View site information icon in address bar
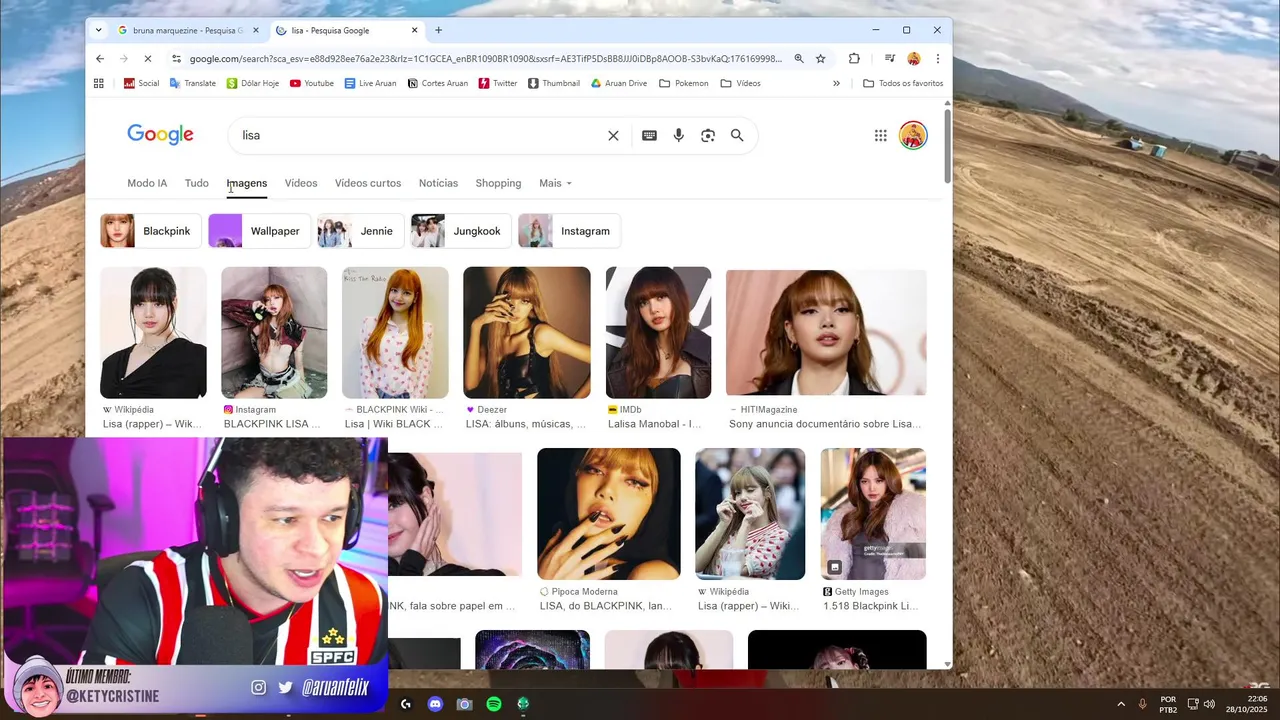 click(x=176, y=59)
